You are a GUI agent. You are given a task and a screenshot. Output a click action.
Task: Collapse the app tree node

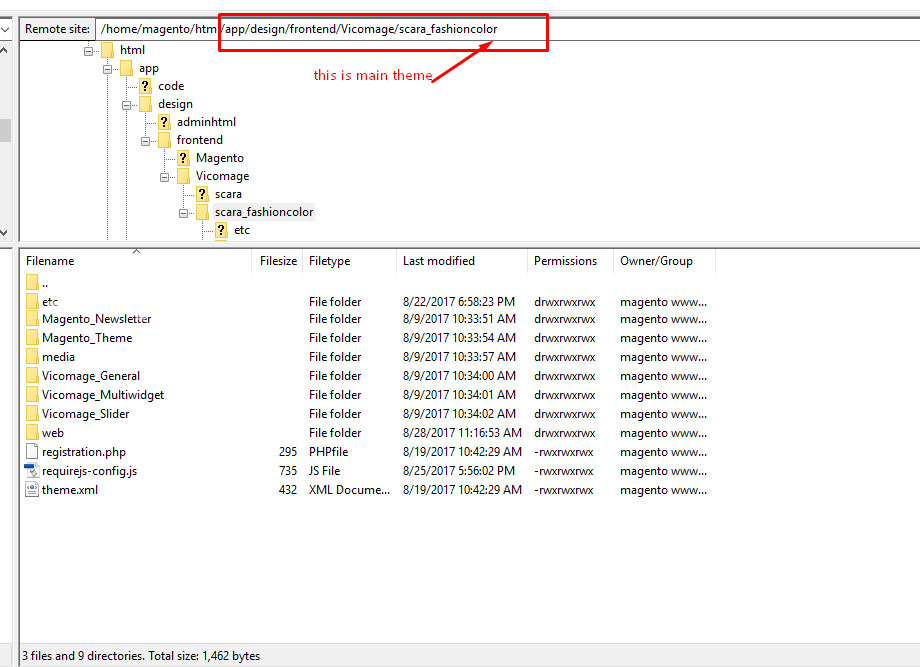click(x=107, y=69)
